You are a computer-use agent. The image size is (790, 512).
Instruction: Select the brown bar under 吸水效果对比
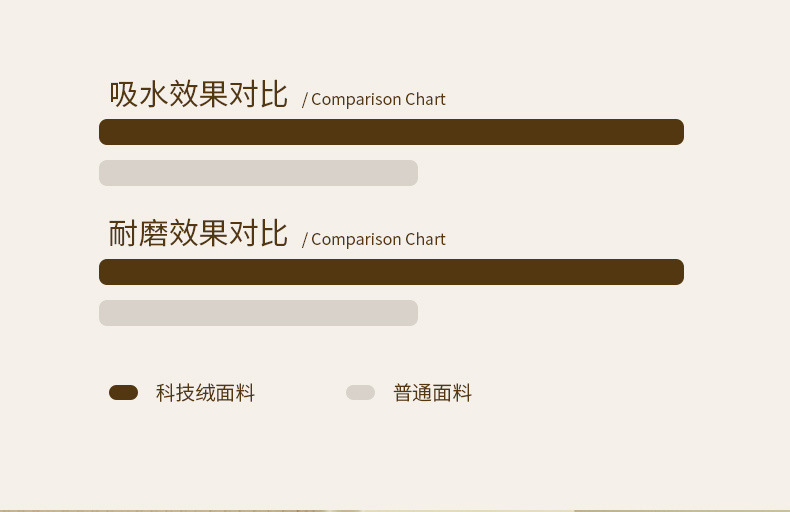click(391, 132)
